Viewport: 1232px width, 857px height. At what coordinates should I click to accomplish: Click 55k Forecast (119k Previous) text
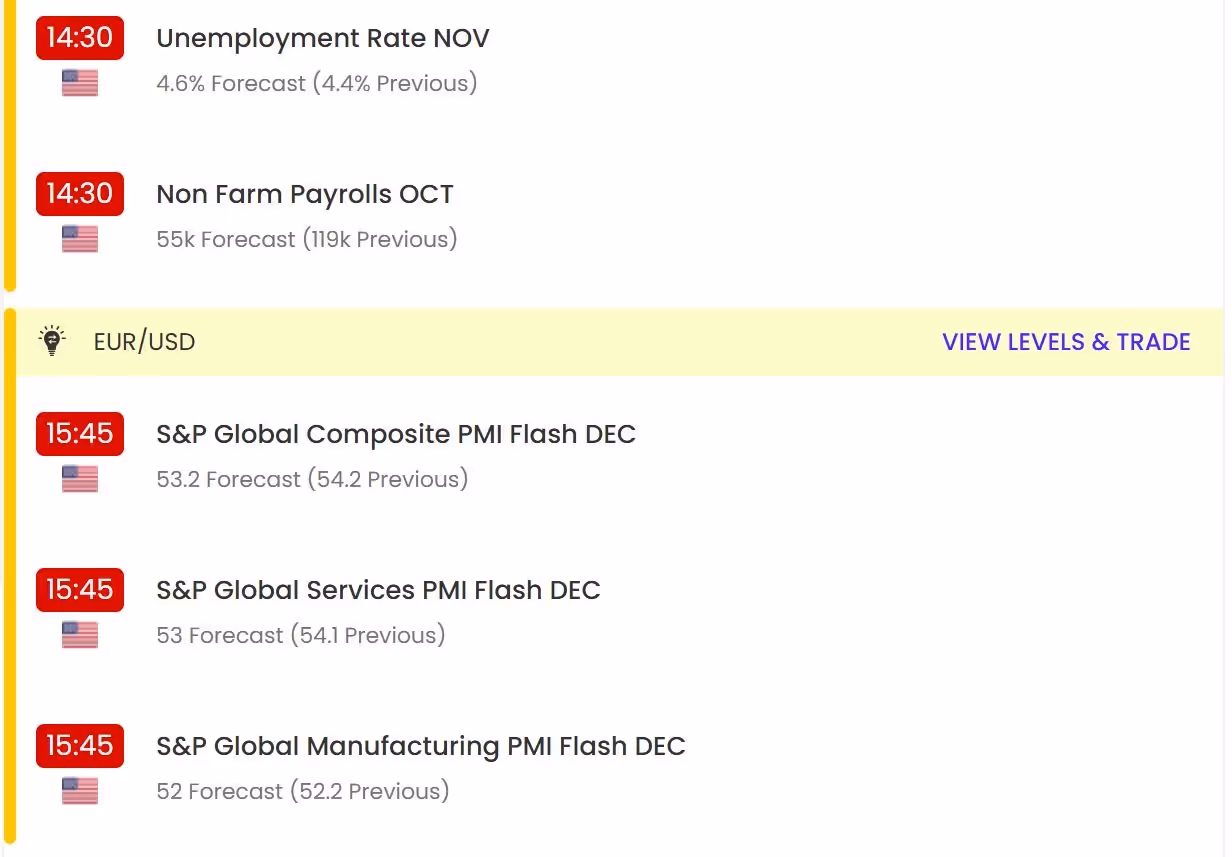coord(307,239)
